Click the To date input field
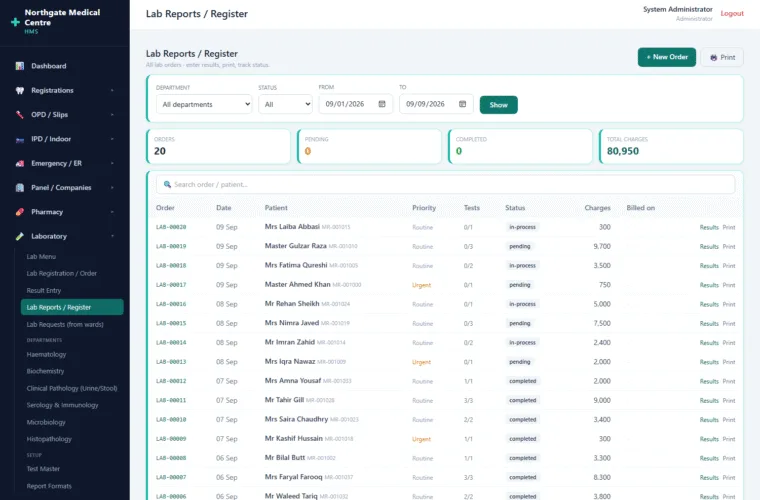The width and height of the screenshot is (760, 500). point(436,104)
